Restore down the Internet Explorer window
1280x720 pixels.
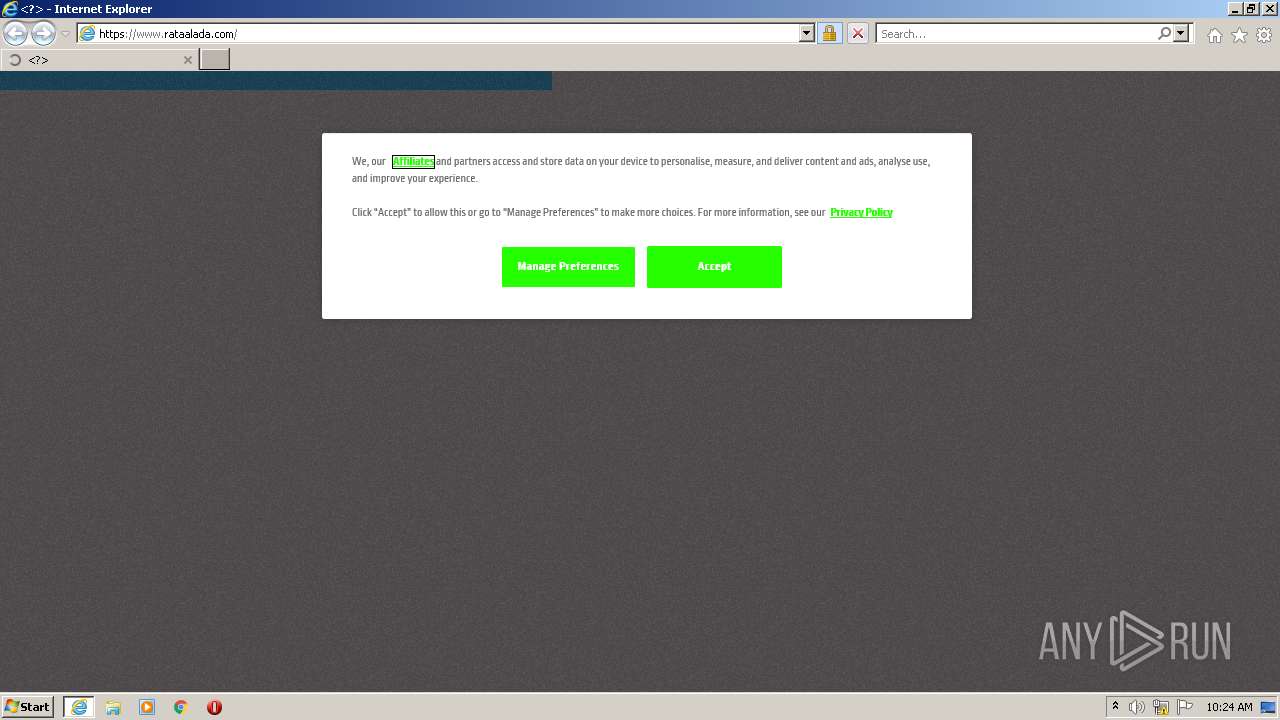click(x=1252, y=9)
